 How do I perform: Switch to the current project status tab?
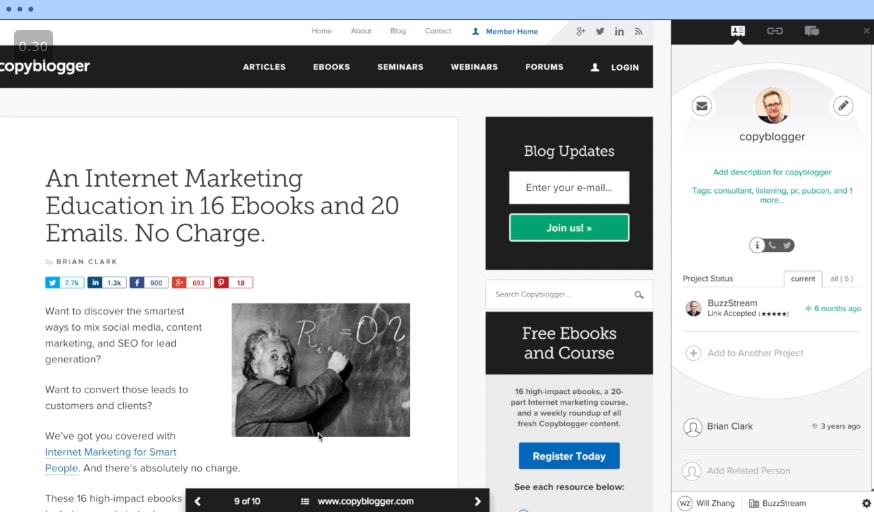[x=803, y=279]
